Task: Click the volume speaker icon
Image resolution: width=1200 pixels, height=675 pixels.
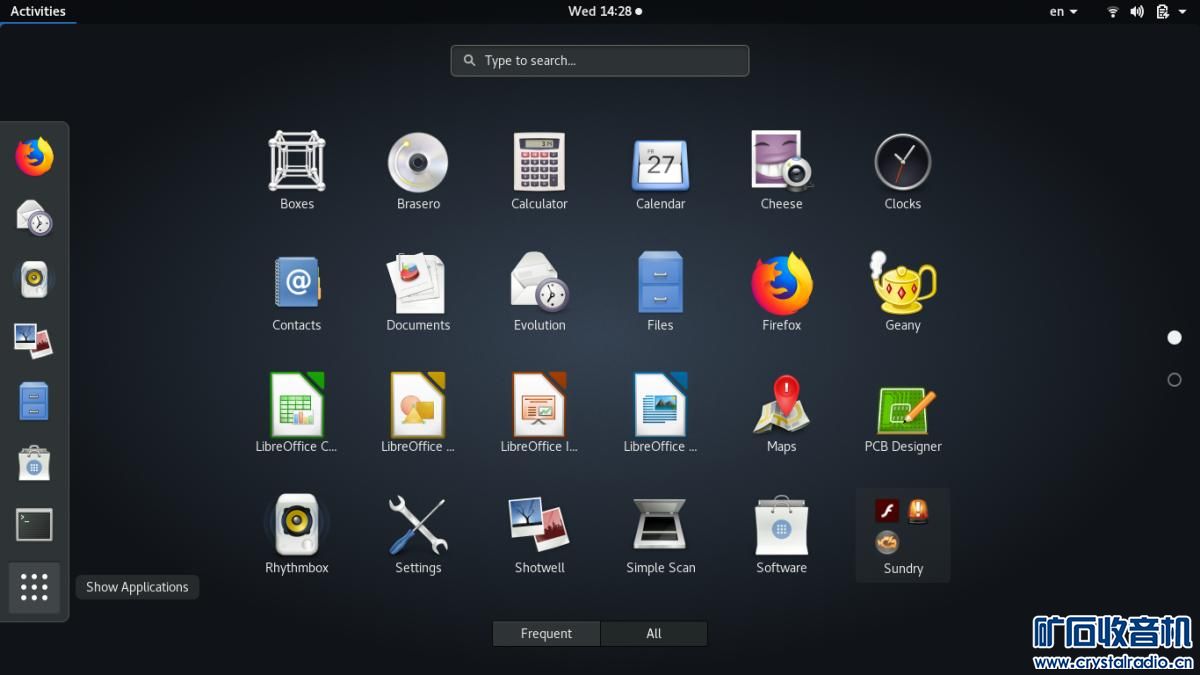Action: [1137, 11]
